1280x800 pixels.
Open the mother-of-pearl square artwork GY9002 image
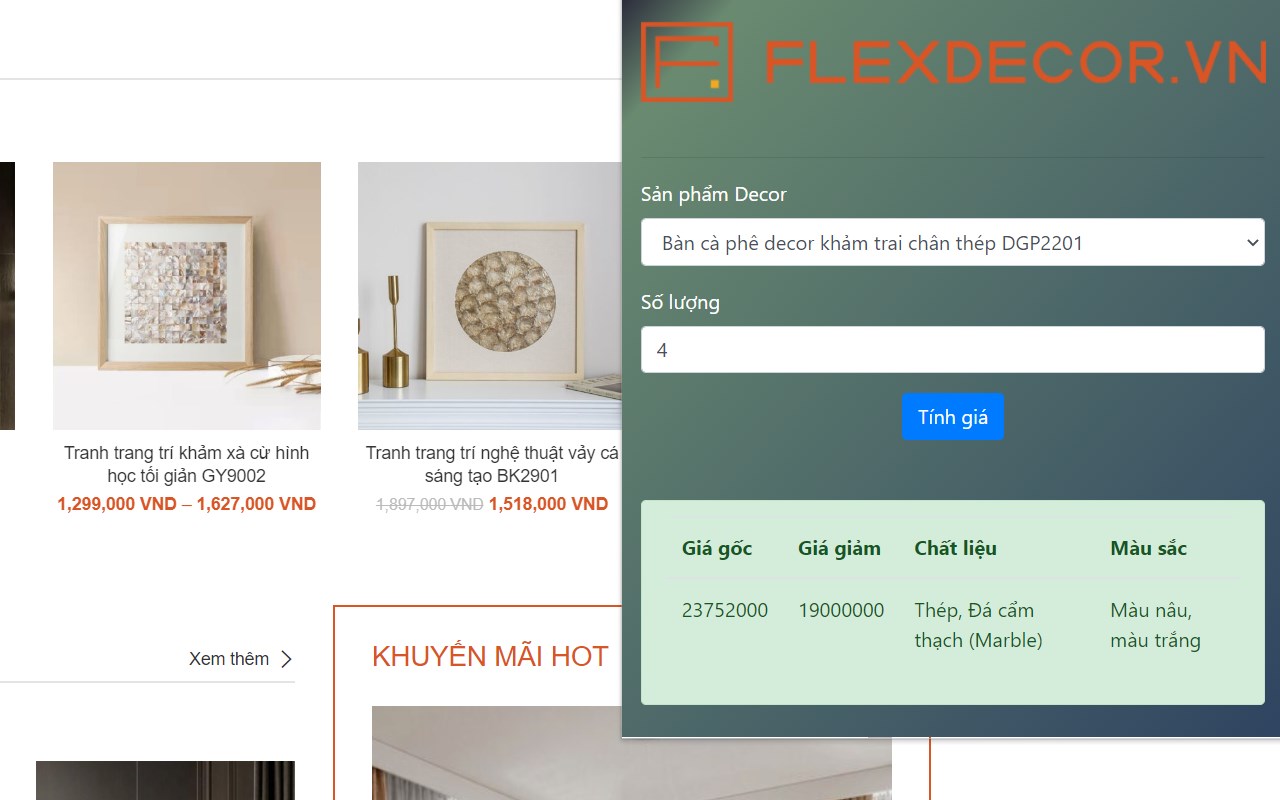click(187, 296)
